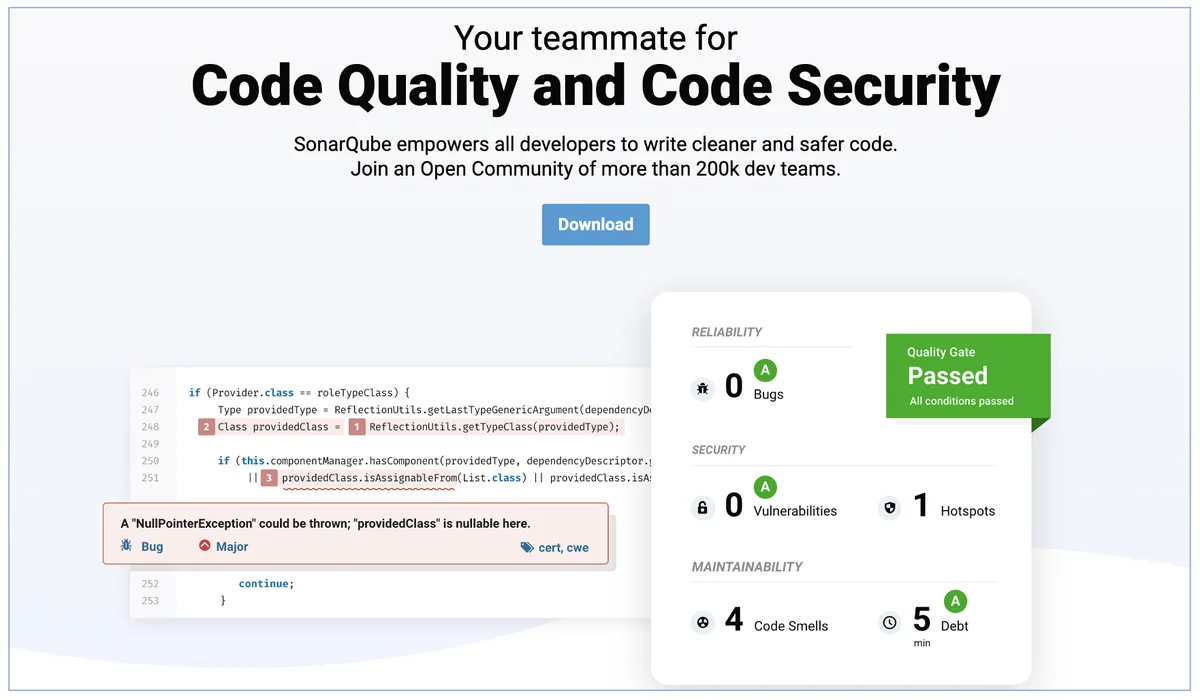
Task: Click the cert, cwe tags label
Action: click(564, 547)
